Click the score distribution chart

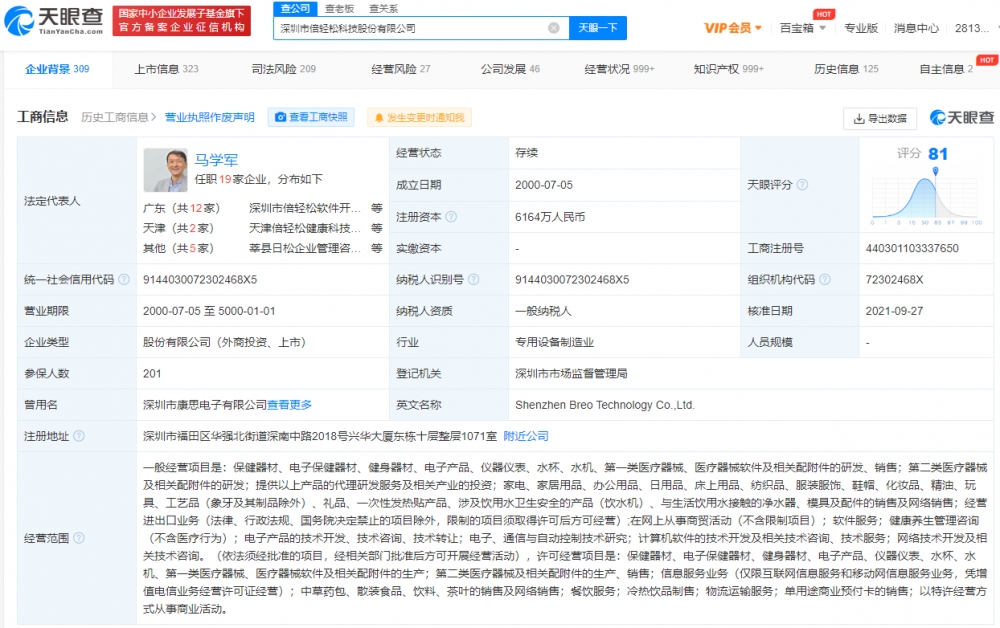[x=927, y=198]
